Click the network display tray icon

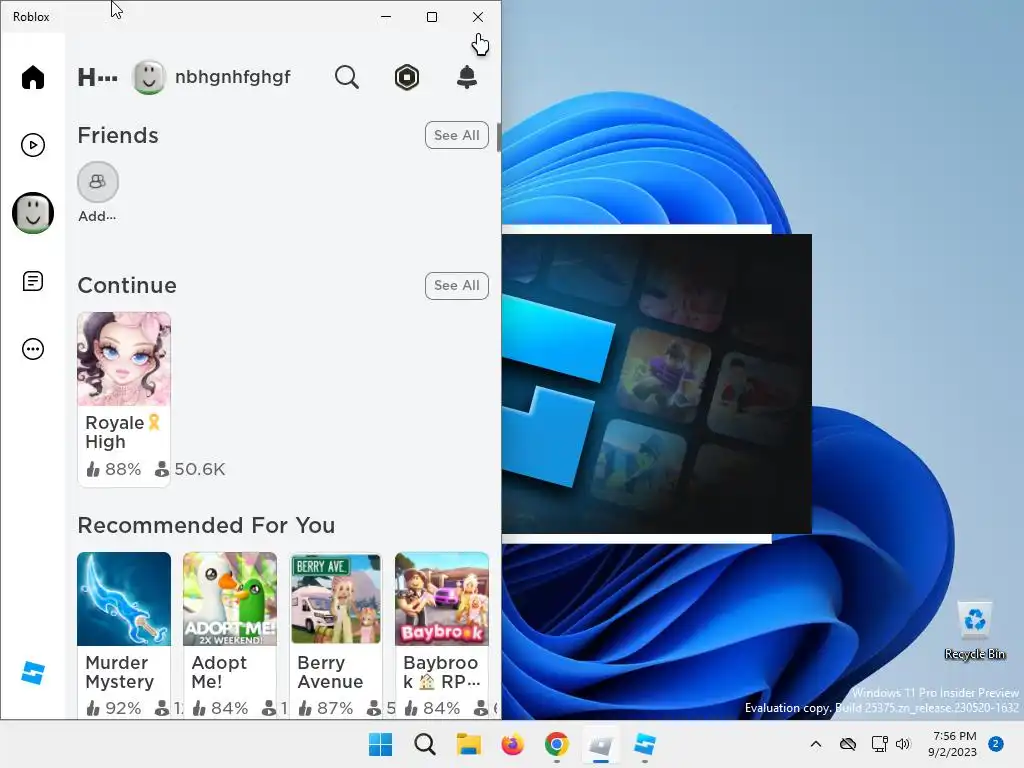[879, 744]
